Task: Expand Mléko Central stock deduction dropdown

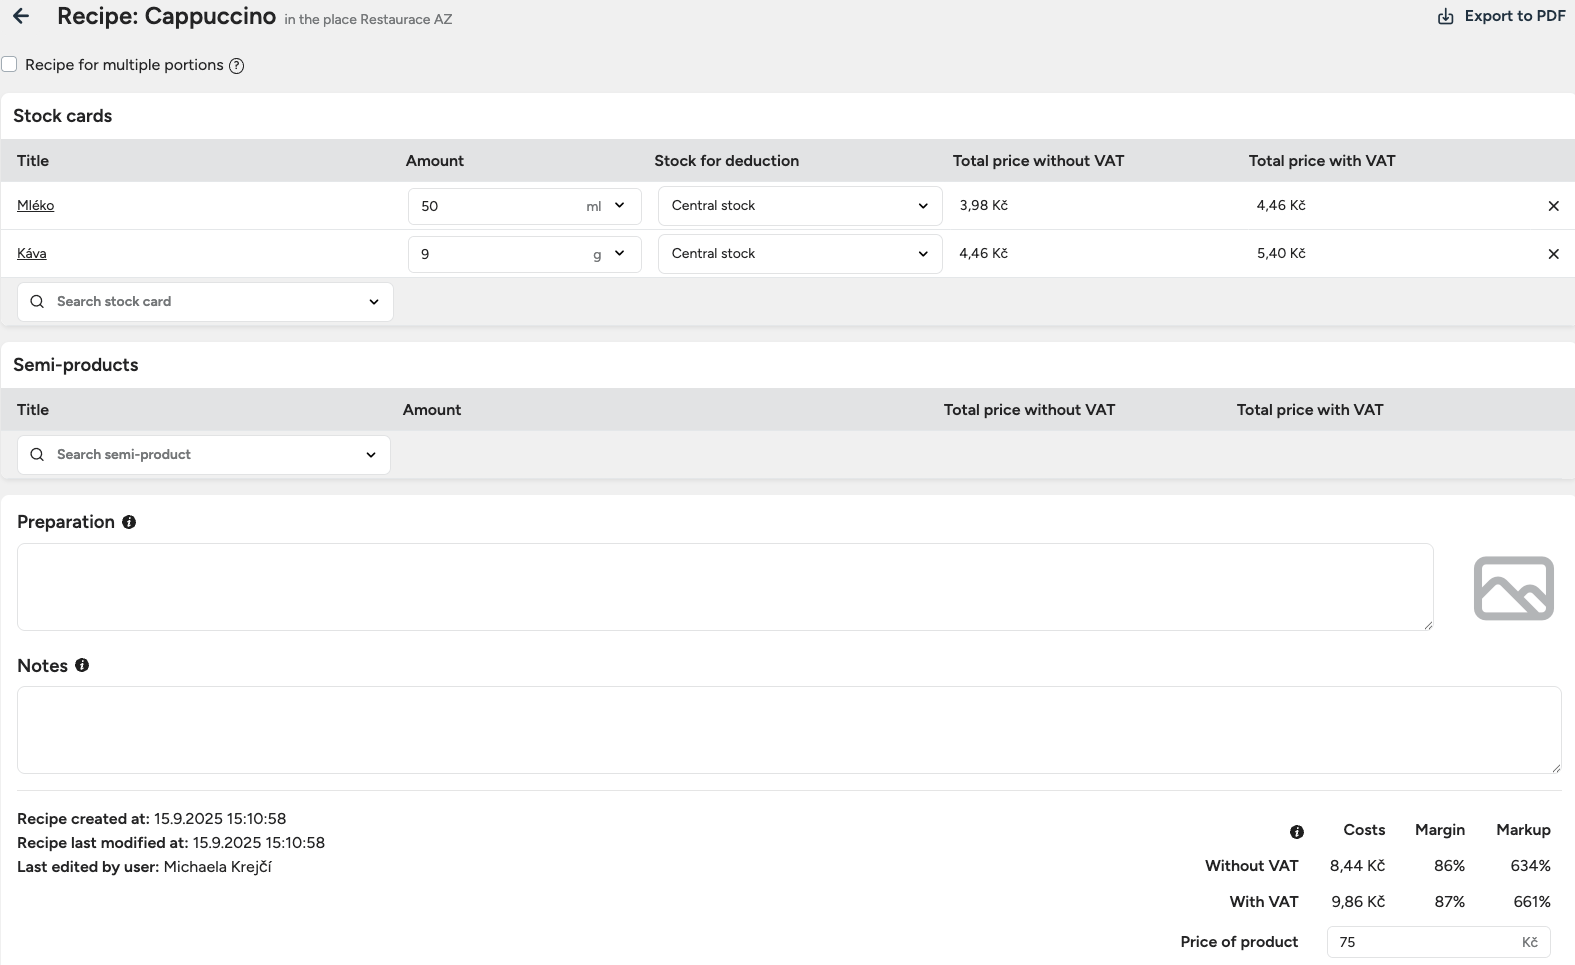Action: [799, 206]
